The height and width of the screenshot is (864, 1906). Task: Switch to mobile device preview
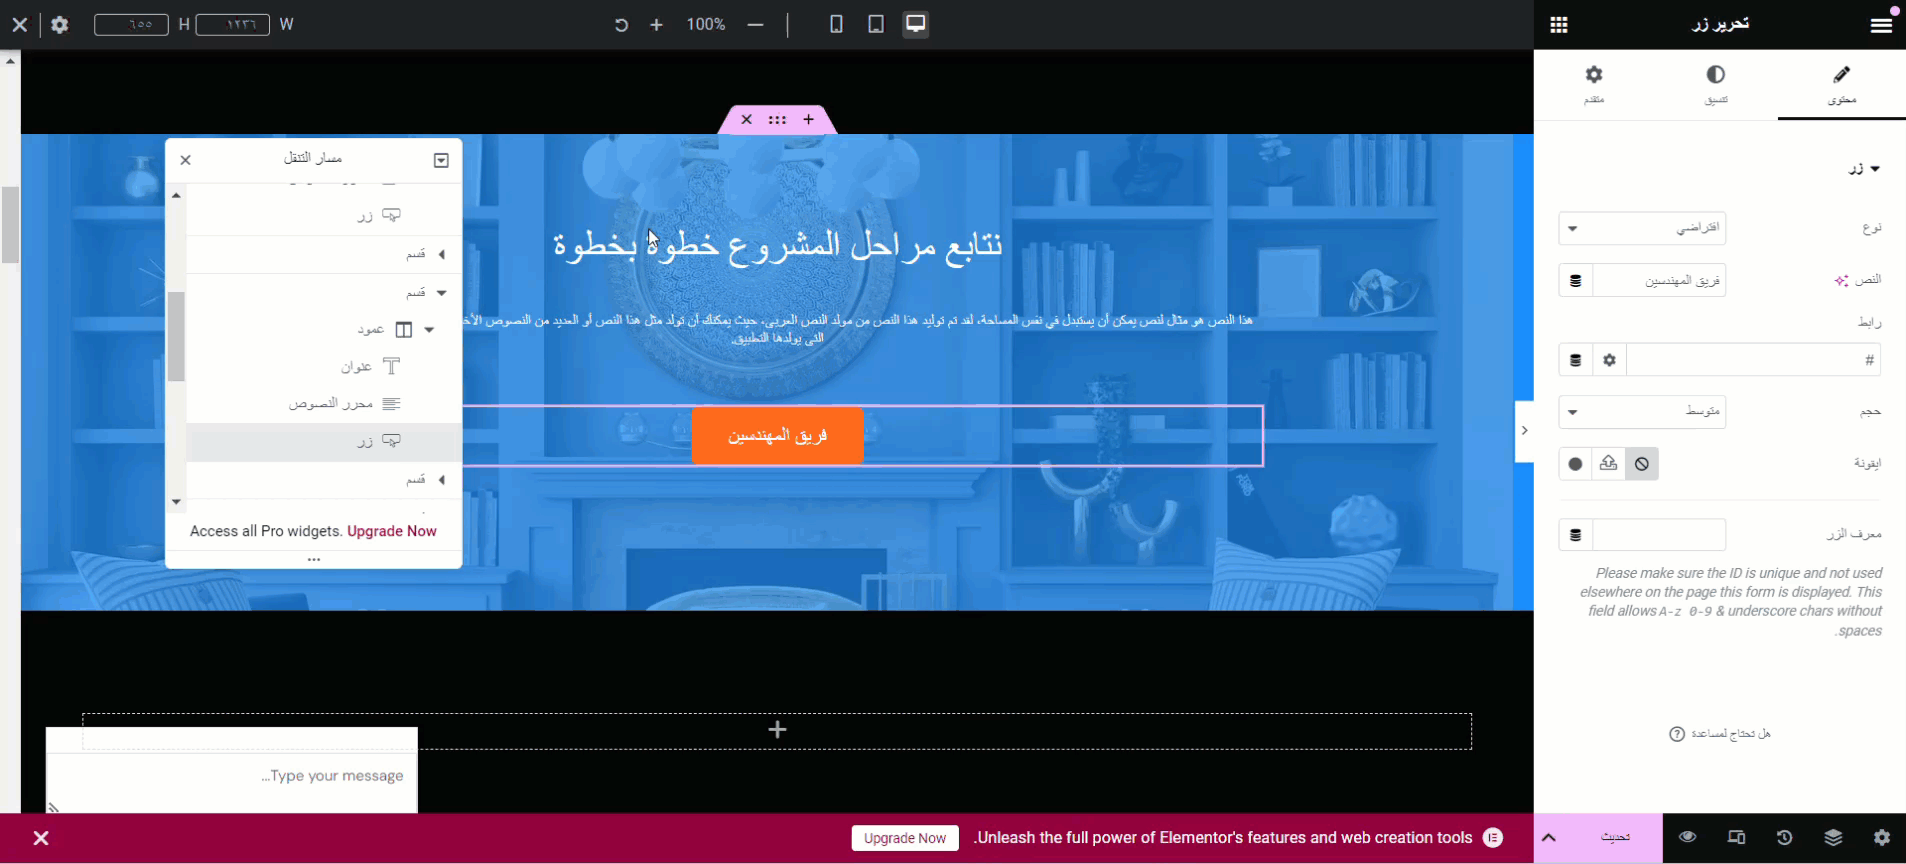pyautogui.click(x=836, y=24)
